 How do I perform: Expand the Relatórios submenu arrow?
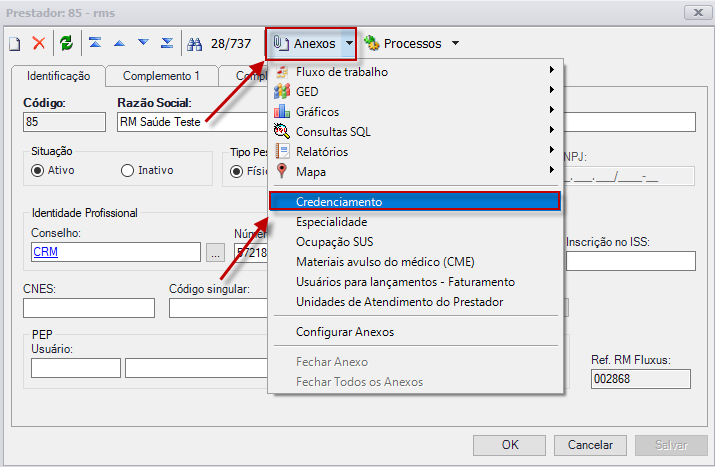pos(551,150)
